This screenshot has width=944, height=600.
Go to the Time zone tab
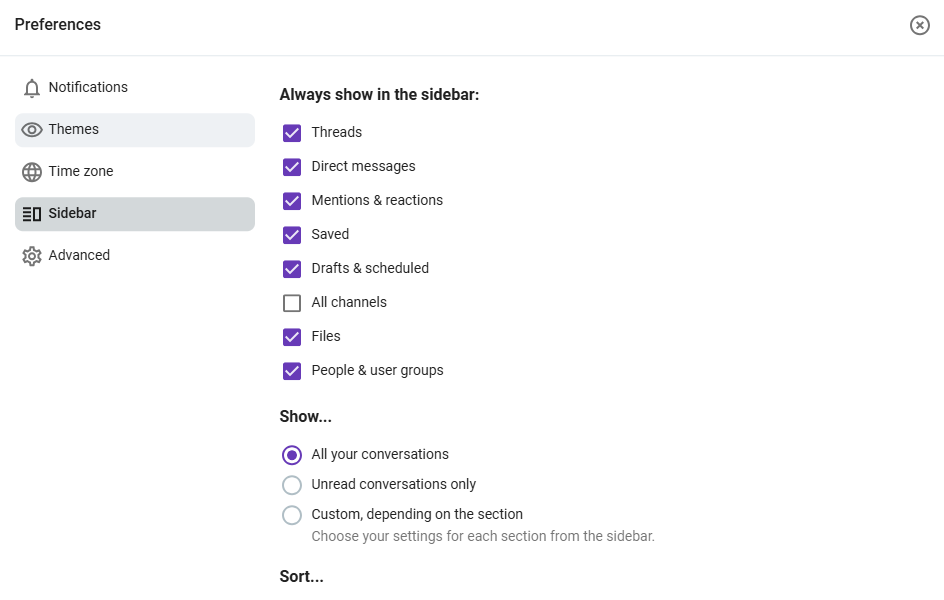click(x=135, y=172)
